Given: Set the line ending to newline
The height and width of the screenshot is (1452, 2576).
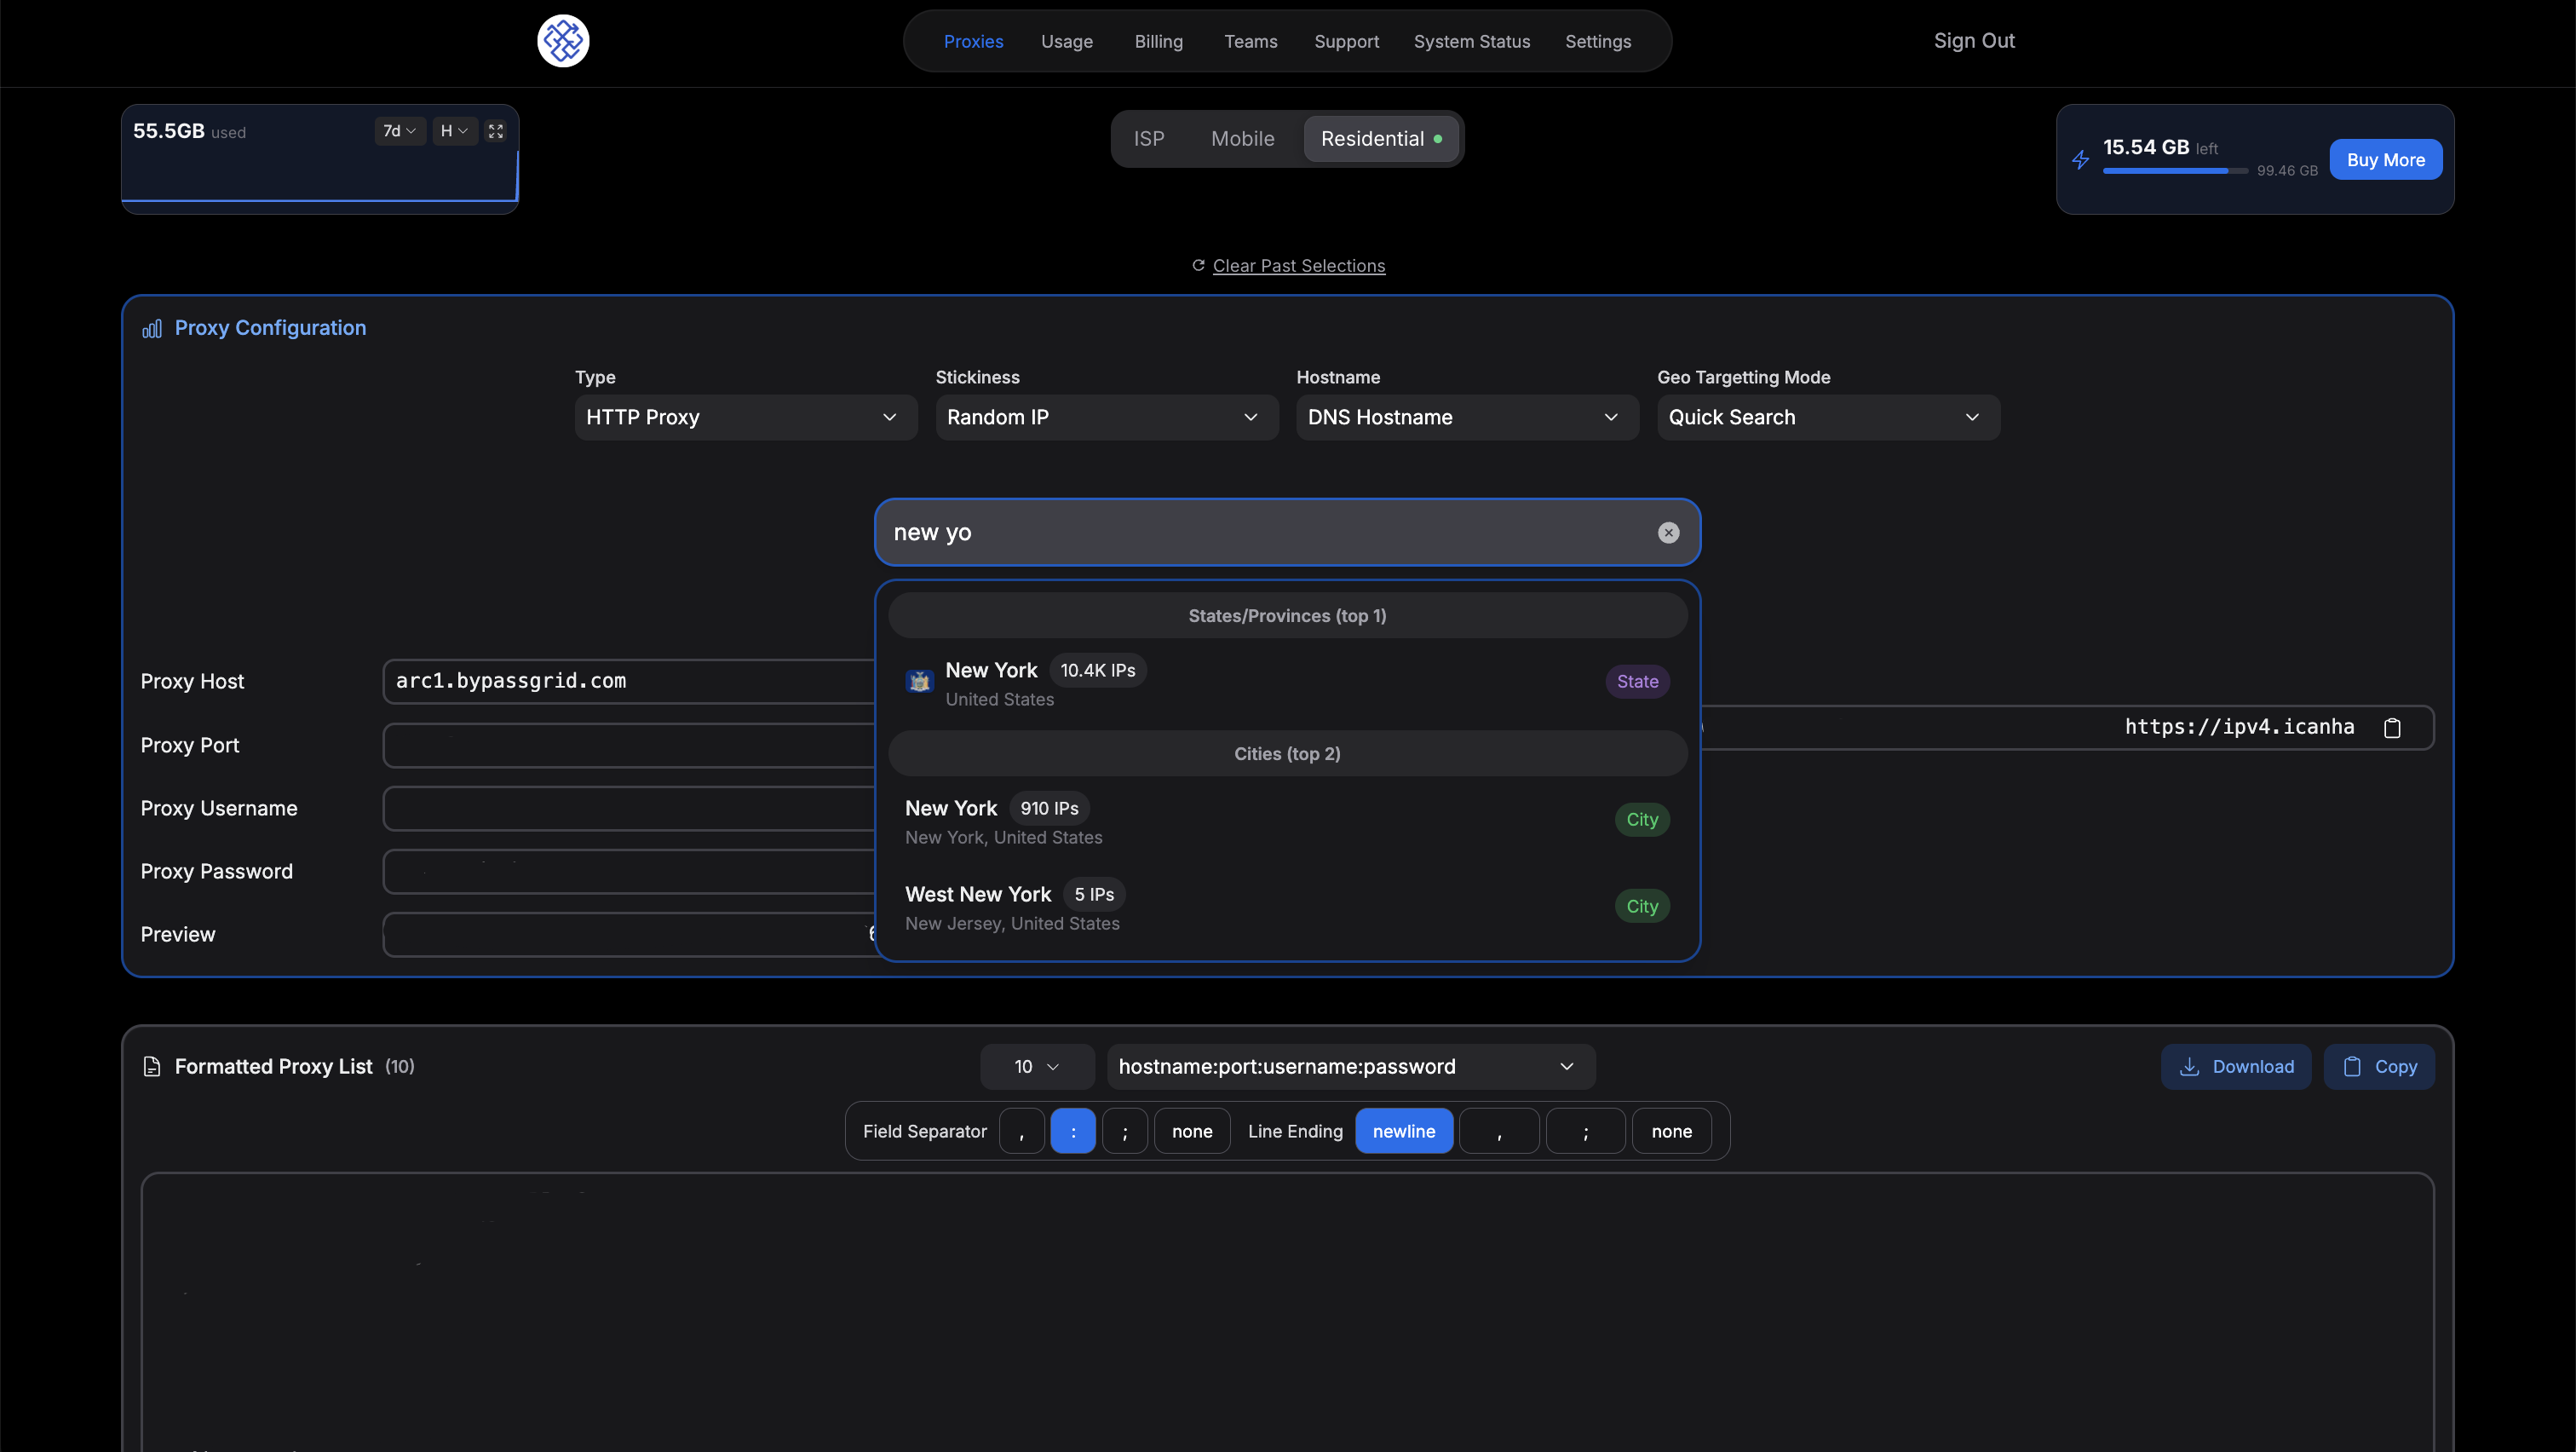Looking at the screenshot, I should click(x=1403, y=1132).
